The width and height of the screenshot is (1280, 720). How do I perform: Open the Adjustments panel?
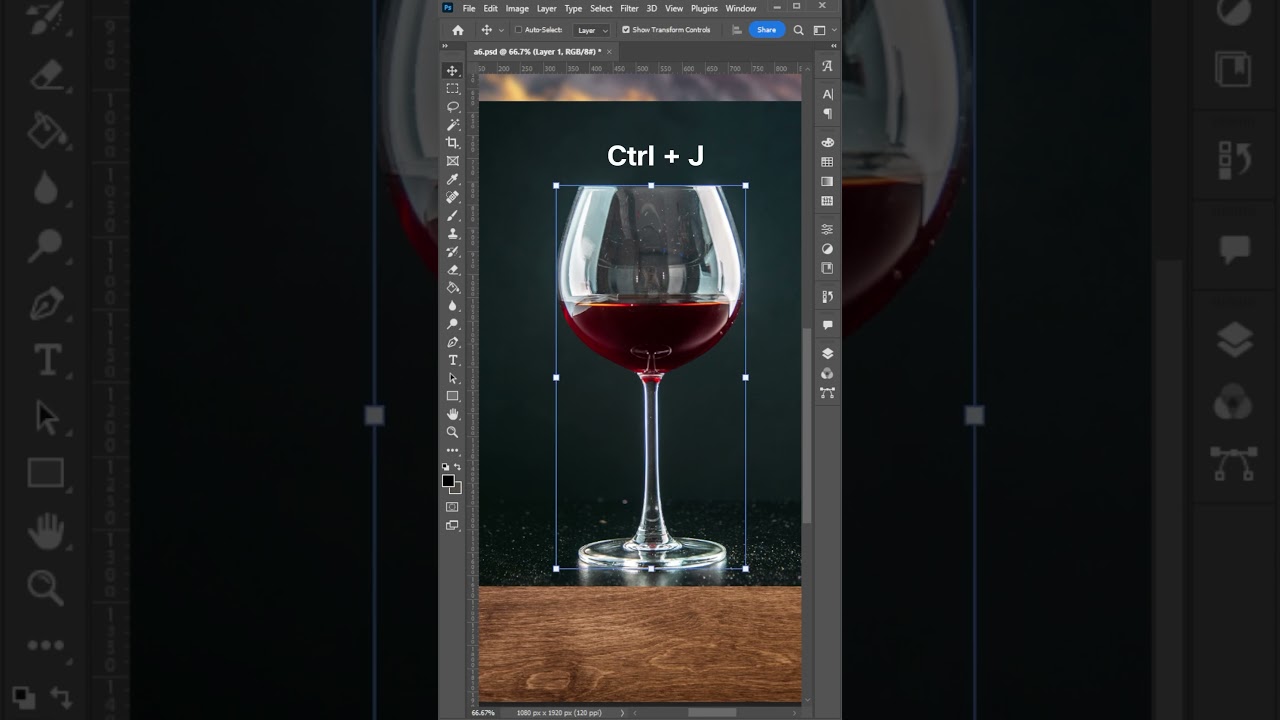pyautogui.click(x=827, y=249)
